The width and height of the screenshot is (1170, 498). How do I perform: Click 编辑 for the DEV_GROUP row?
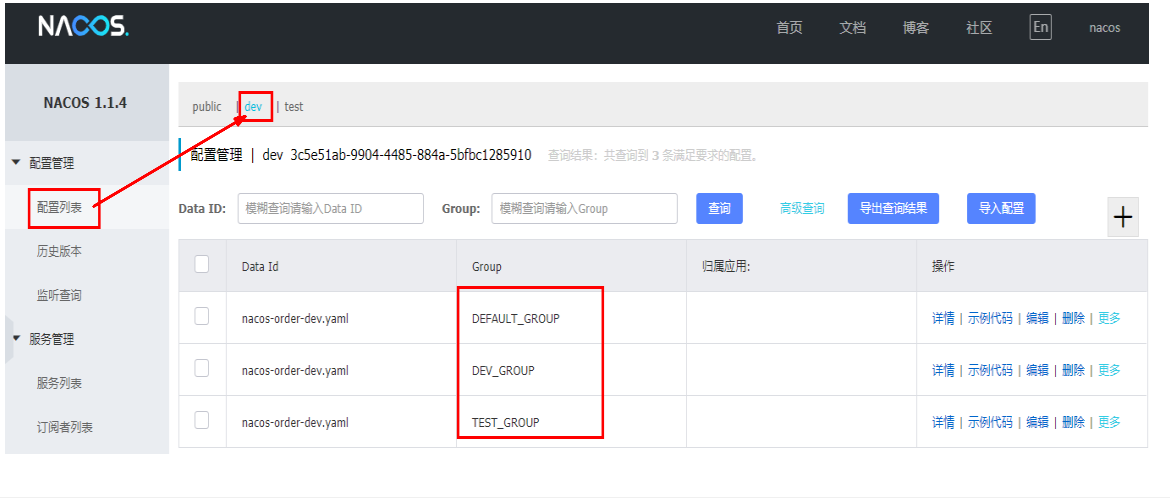click(1037, 370)
